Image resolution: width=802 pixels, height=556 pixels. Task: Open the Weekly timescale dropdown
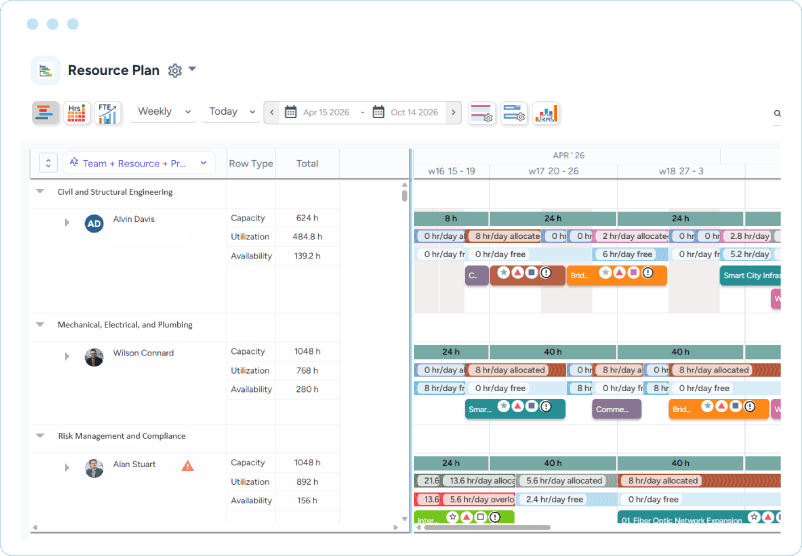(x=163, y=112)
